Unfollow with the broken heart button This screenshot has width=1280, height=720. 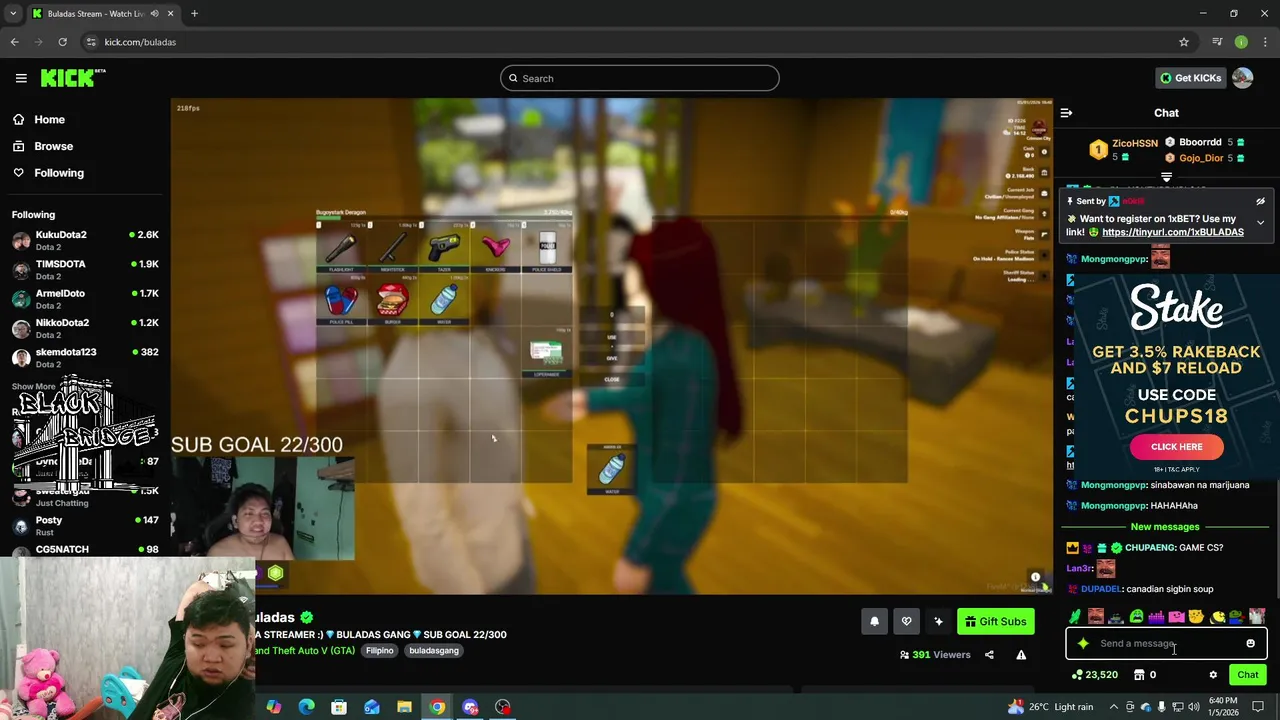click(906, 622)
